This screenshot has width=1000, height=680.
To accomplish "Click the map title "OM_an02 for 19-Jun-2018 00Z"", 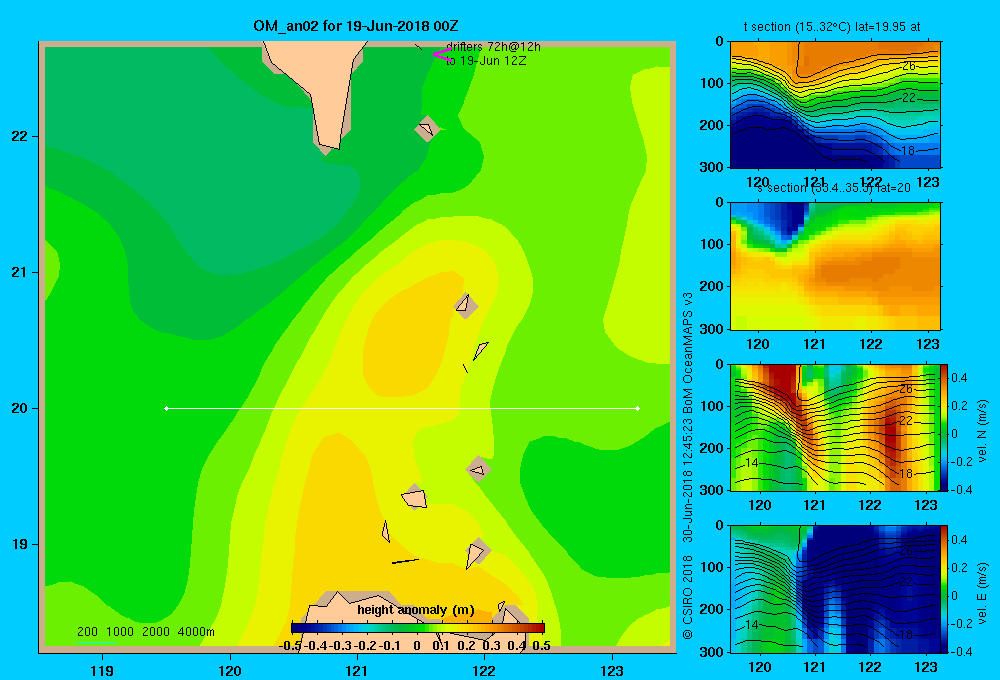I will [356, 26].
